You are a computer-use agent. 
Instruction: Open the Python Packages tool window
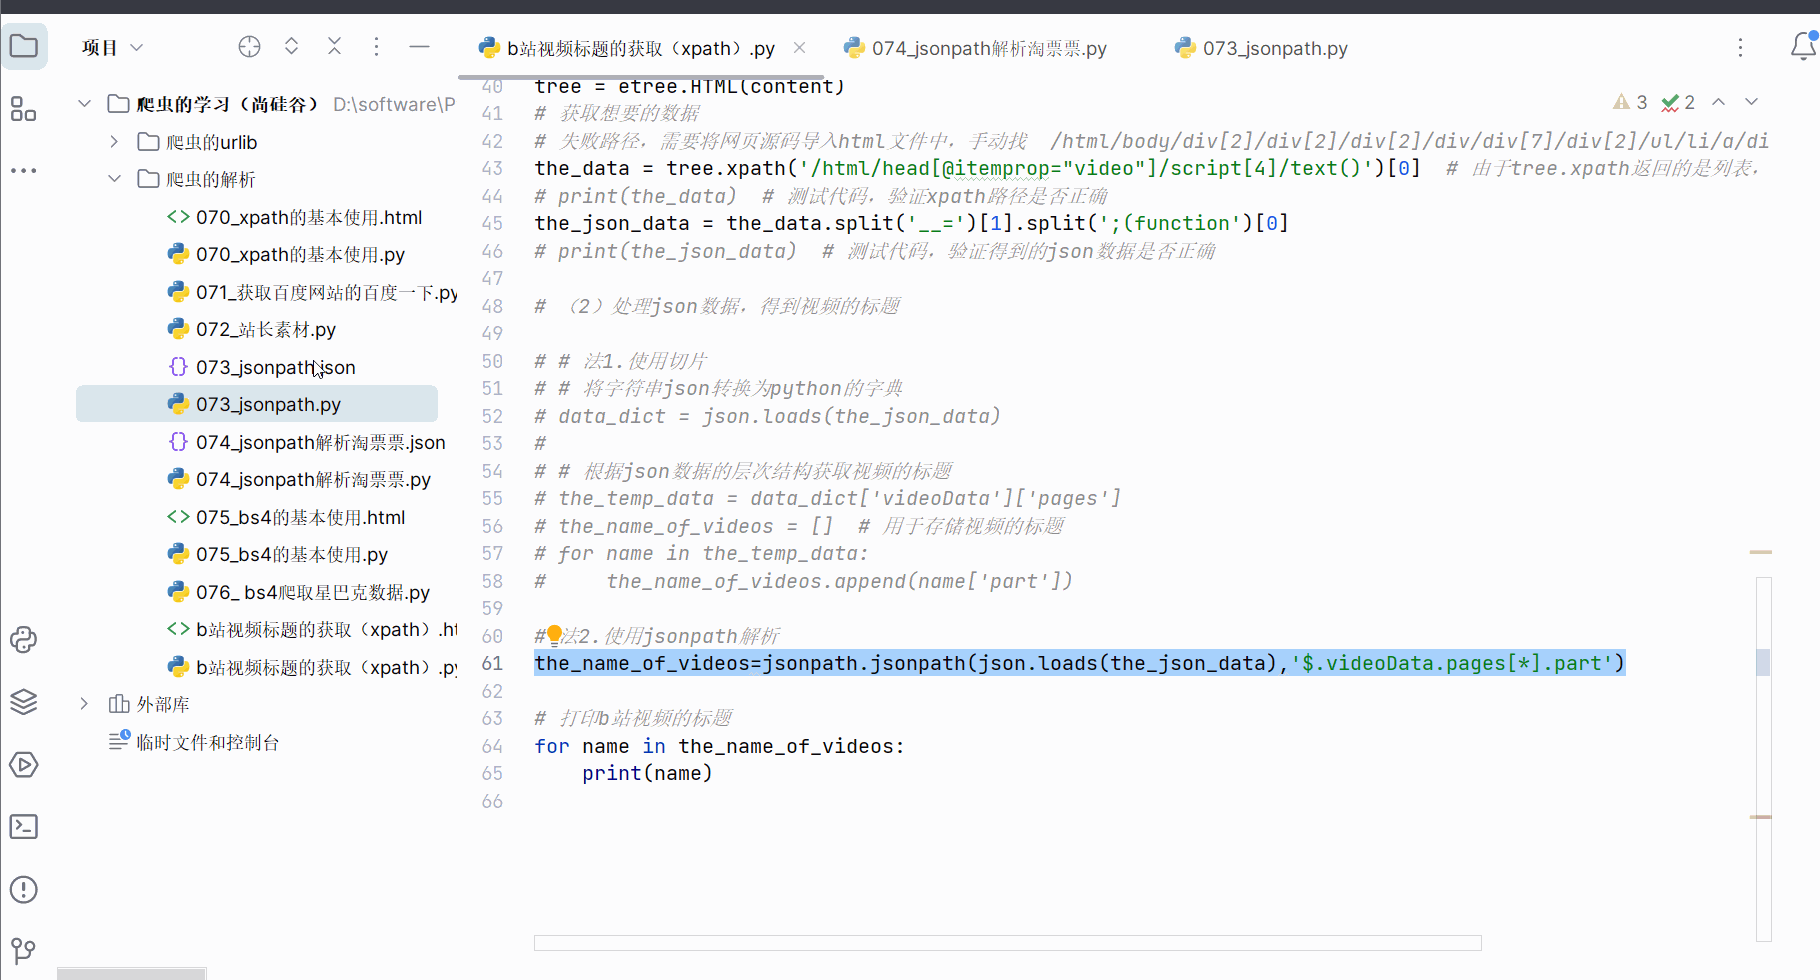click(x=24, y=640)
